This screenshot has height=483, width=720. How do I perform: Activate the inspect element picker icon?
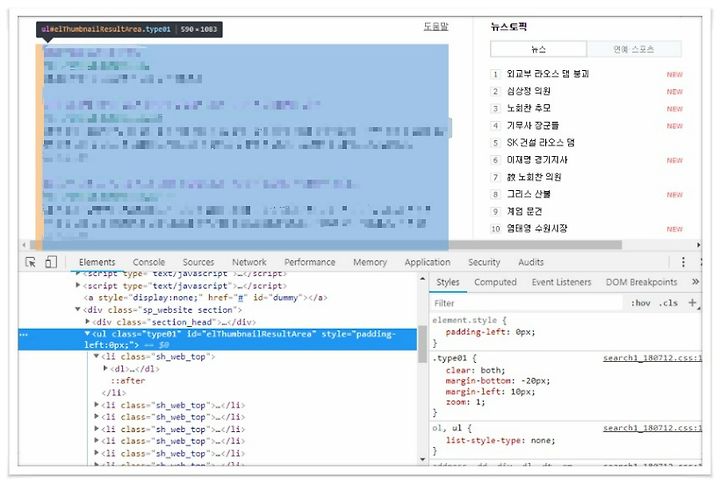(x=30, y=262)
